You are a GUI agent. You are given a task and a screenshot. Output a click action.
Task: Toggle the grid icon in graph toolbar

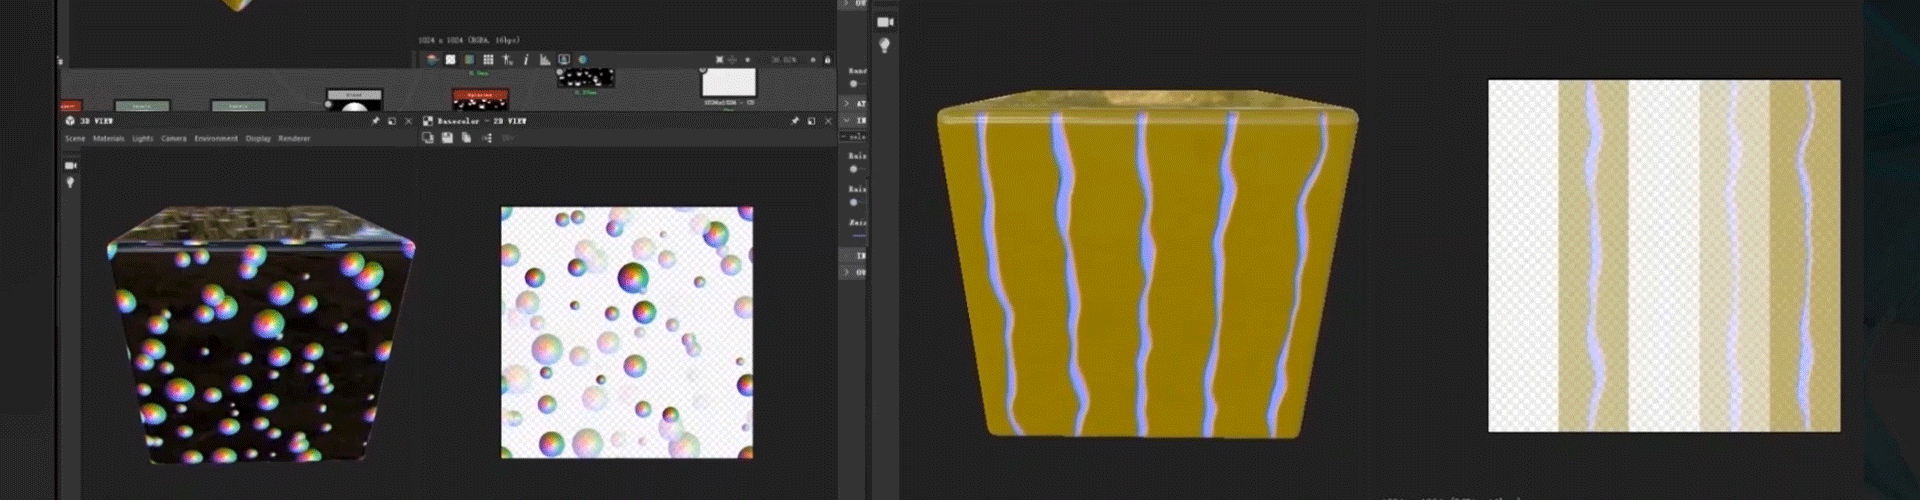tap(488, 60)
